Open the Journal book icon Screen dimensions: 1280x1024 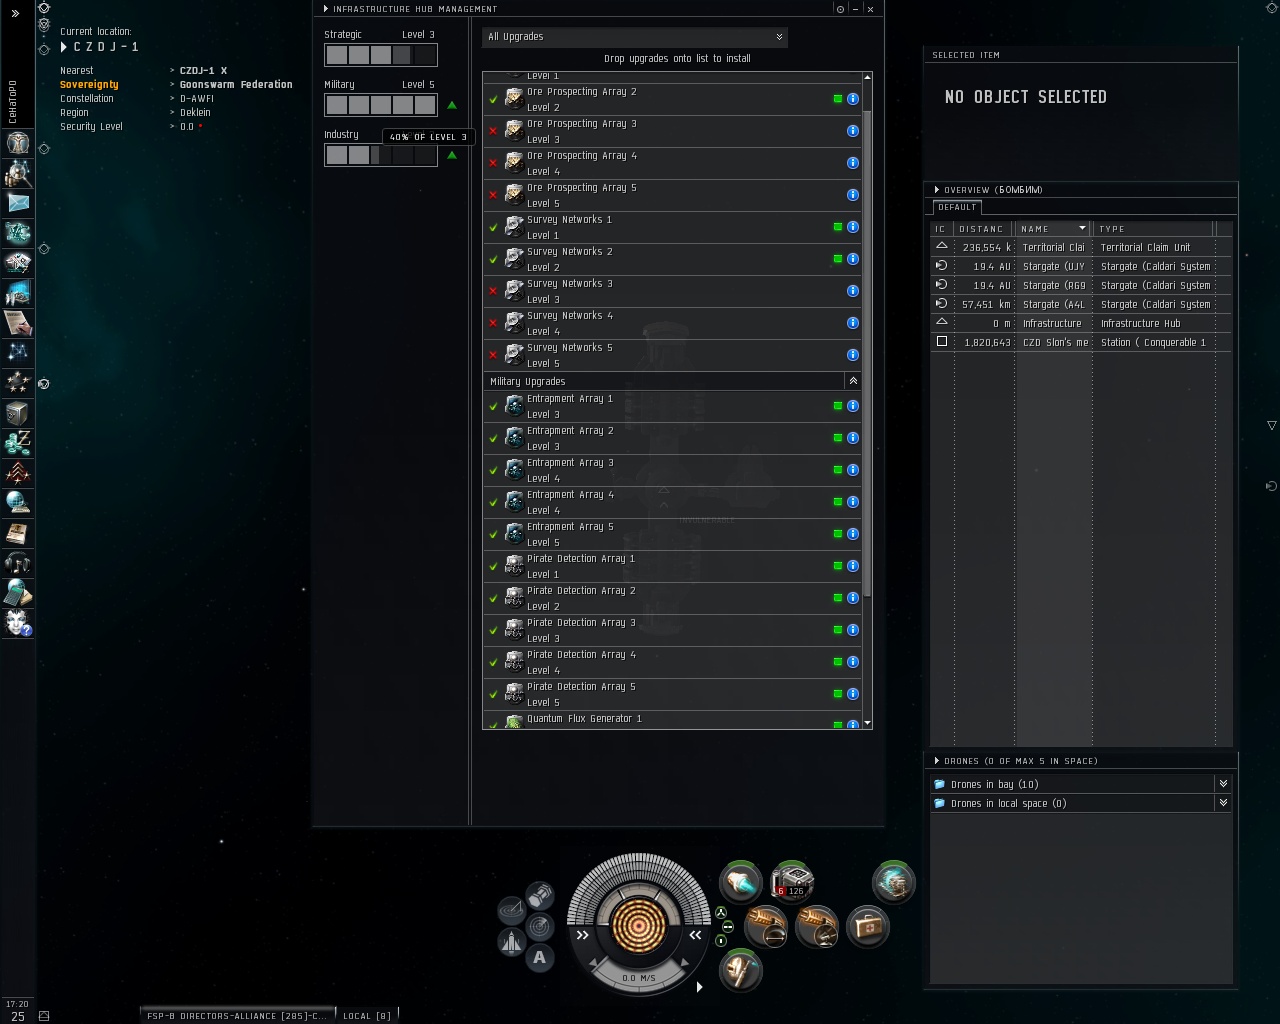point(18,533)
